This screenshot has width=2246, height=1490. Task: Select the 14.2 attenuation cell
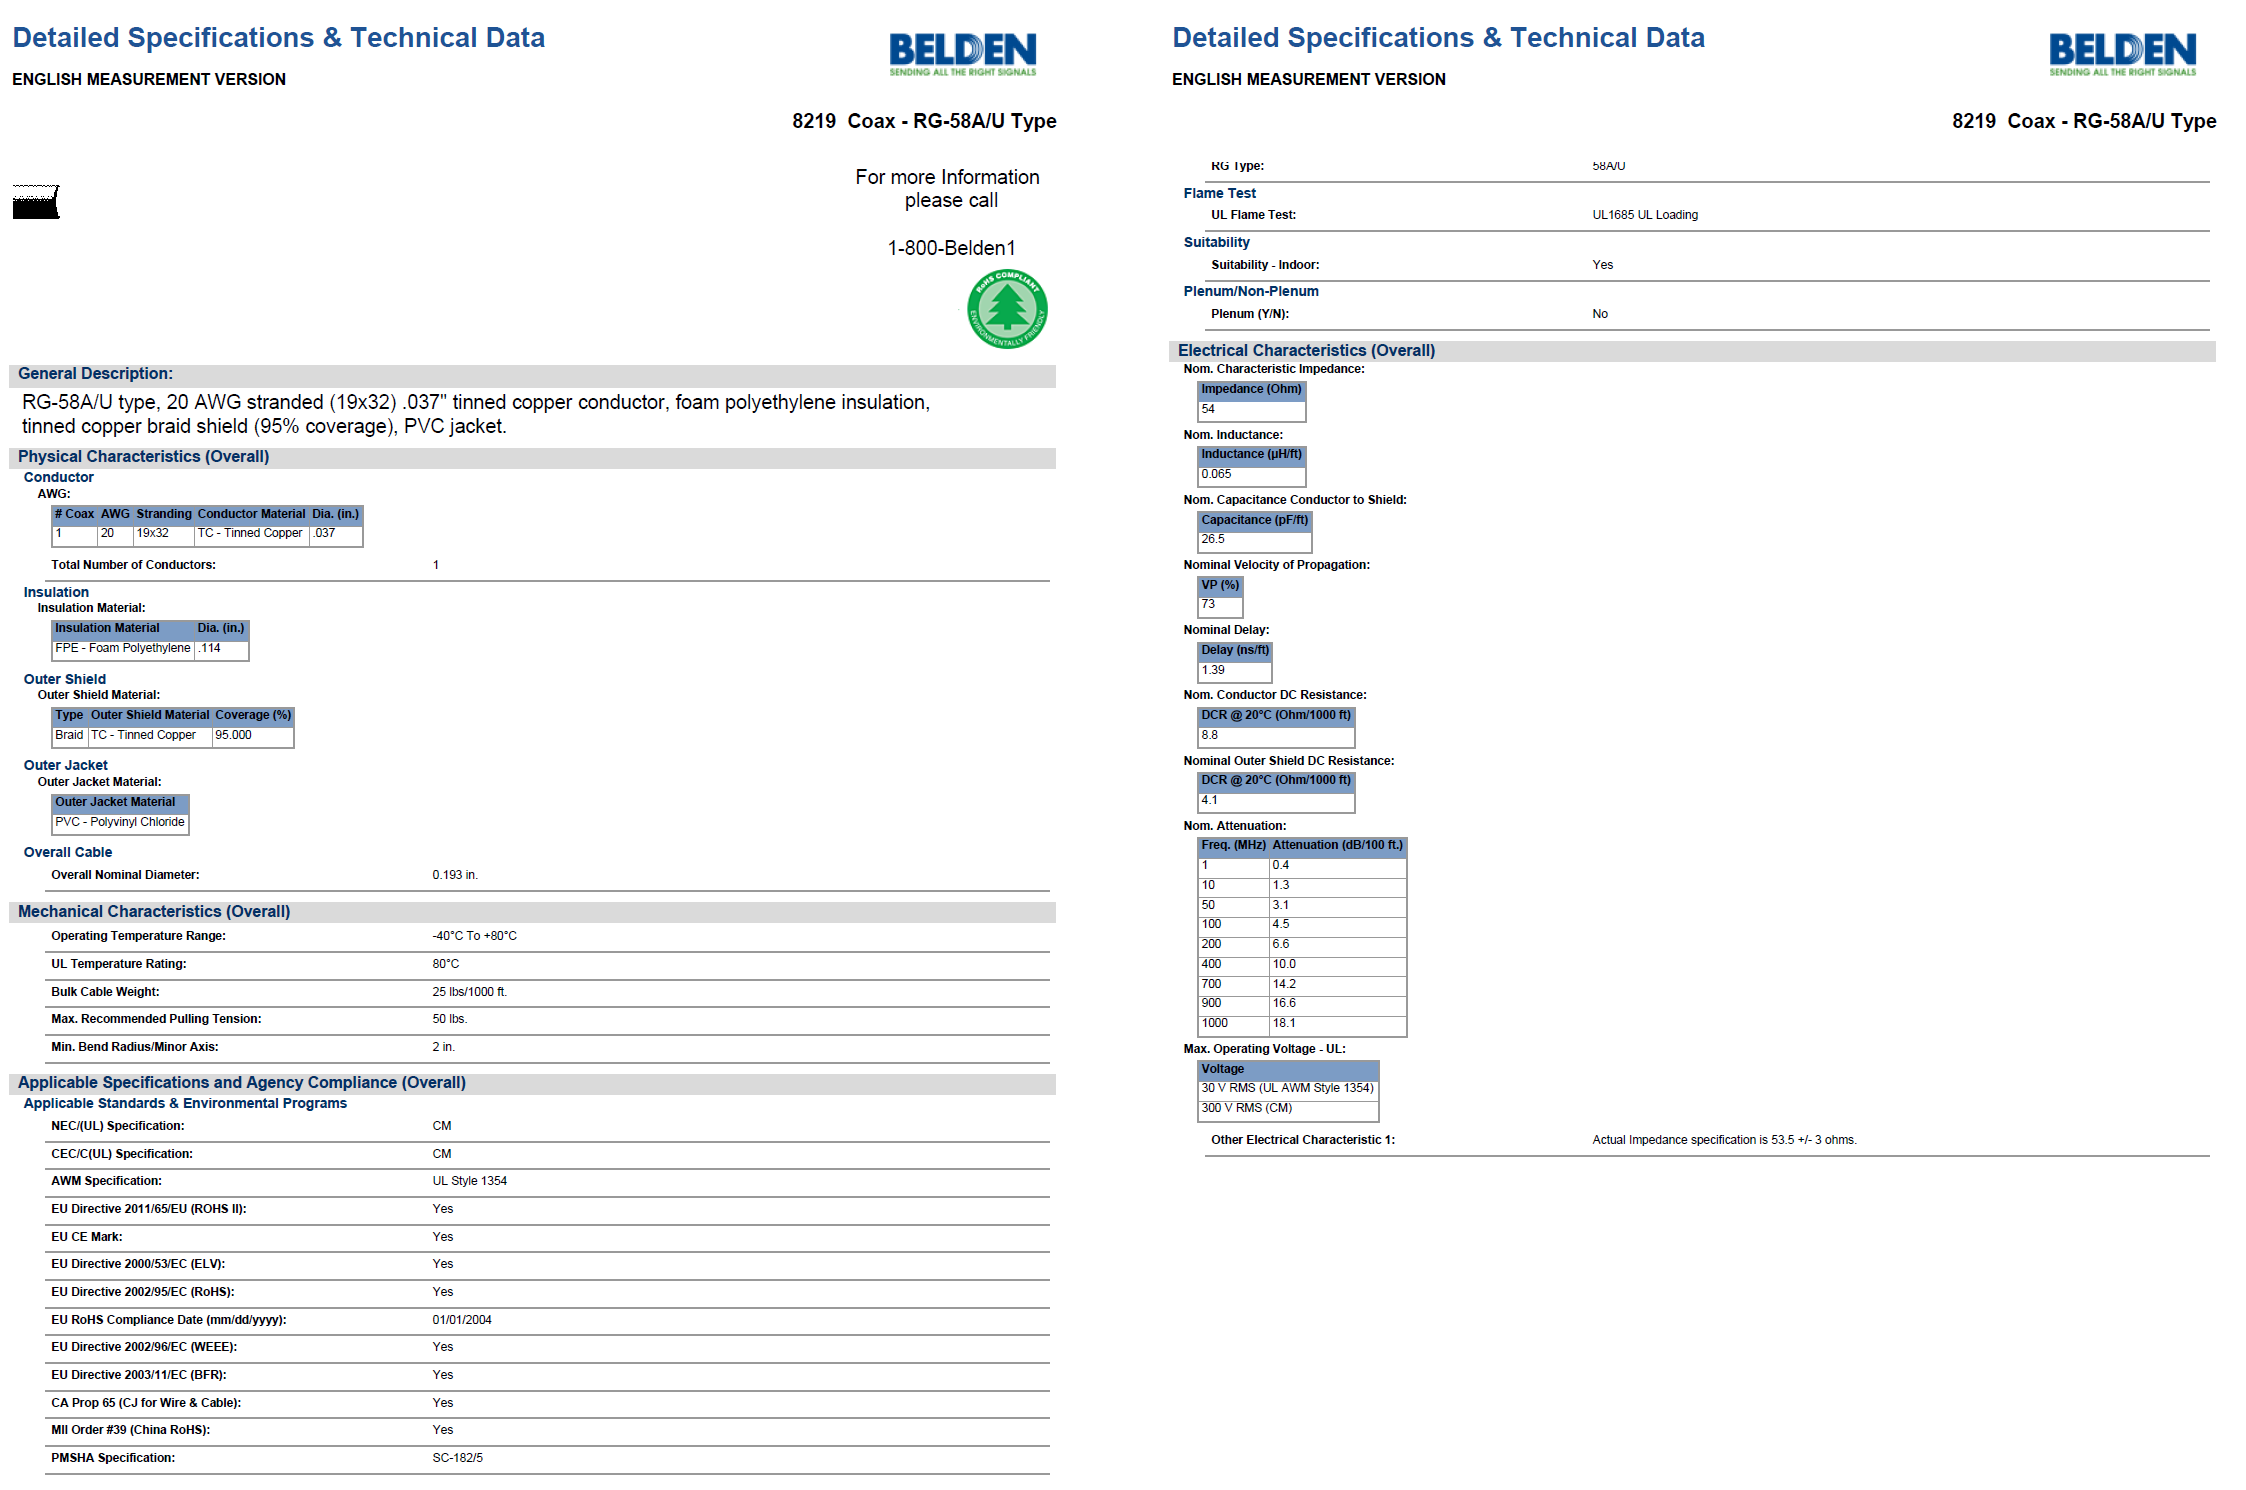click(1338, 985)
